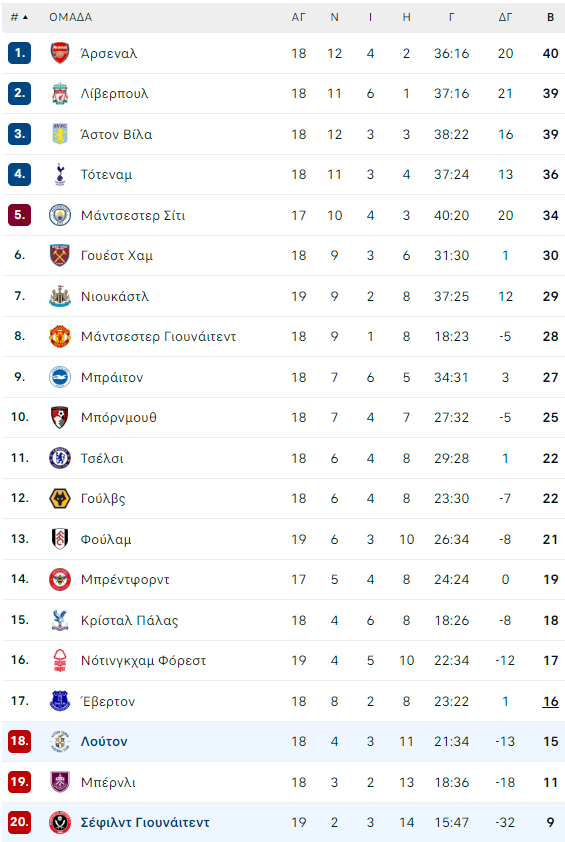Click the red 20. position badge
The height and width of the screenshot is (842, 565).
(x=19, y=822)
